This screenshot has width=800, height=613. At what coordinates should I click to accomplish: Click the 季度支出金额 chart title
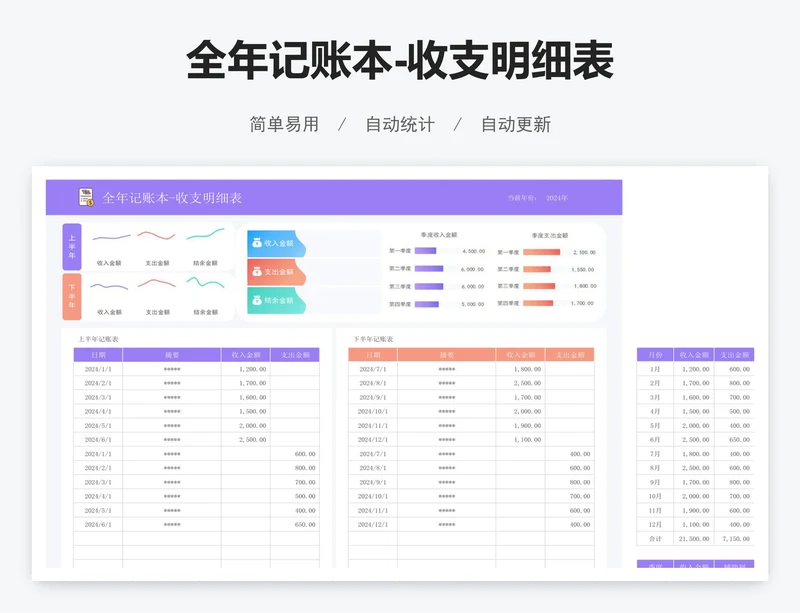coord(549,235)
